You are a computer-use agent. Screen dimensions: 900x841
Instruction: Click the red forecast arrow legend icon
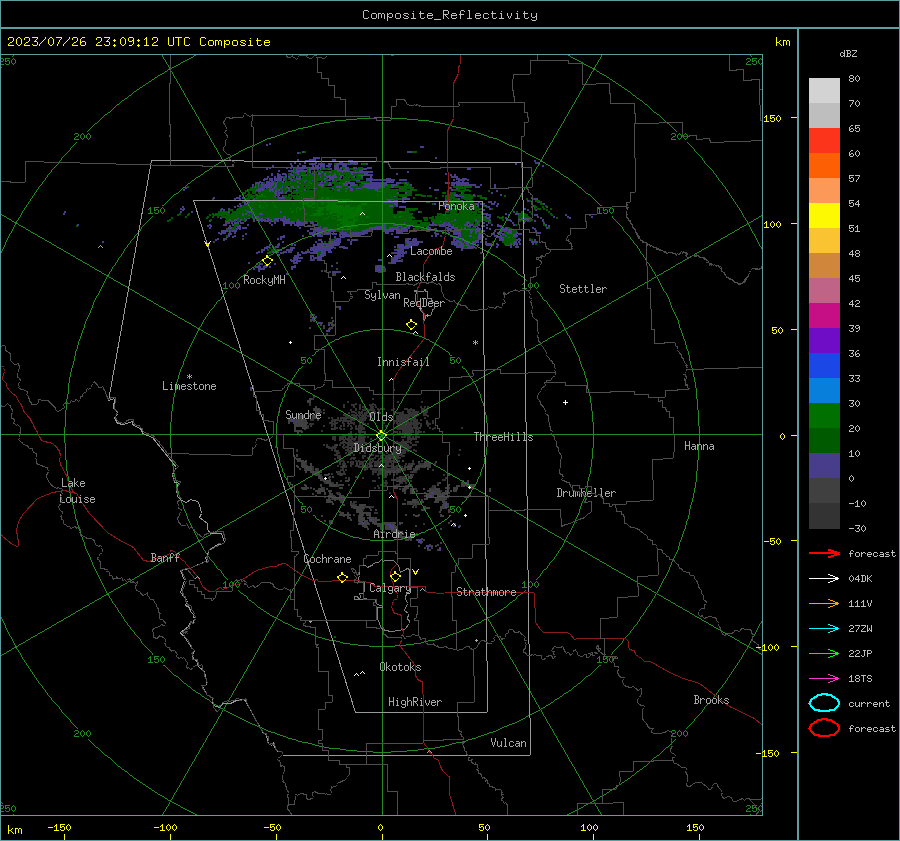pos(824,553)
